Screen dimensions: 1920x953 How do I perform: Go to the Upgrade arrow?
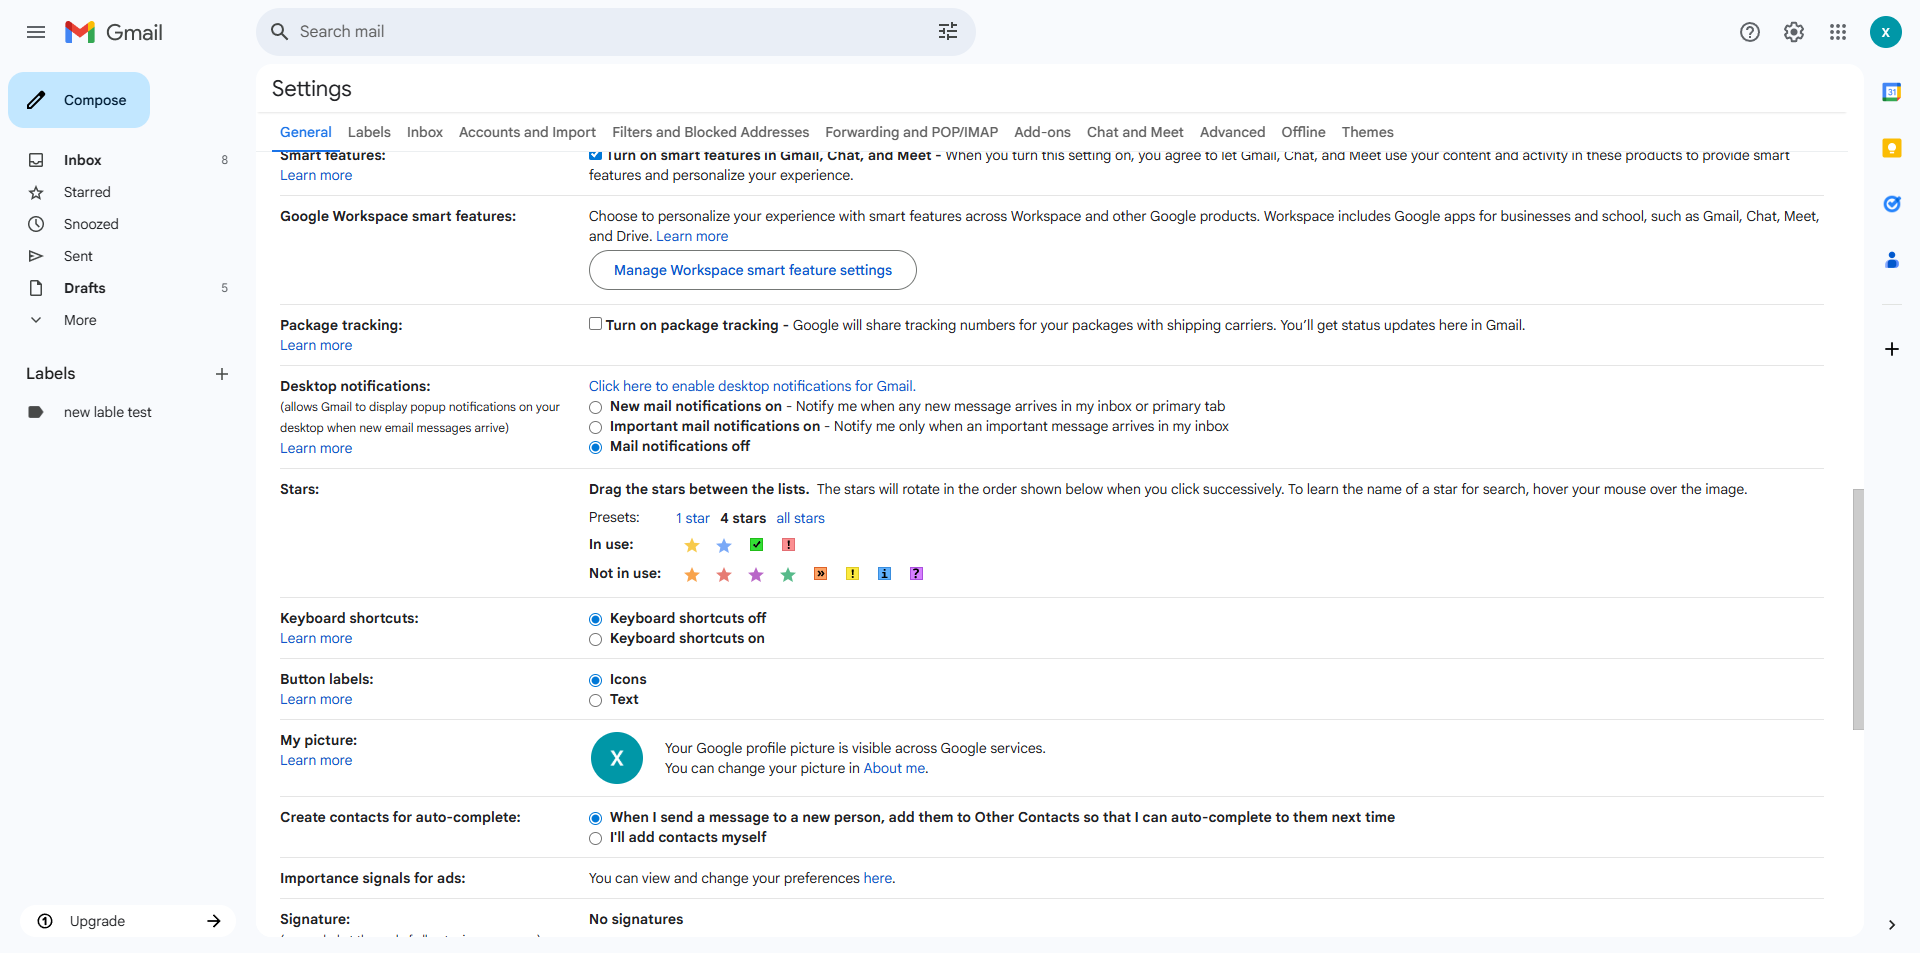pyautogui.click(x=213, y=921)
